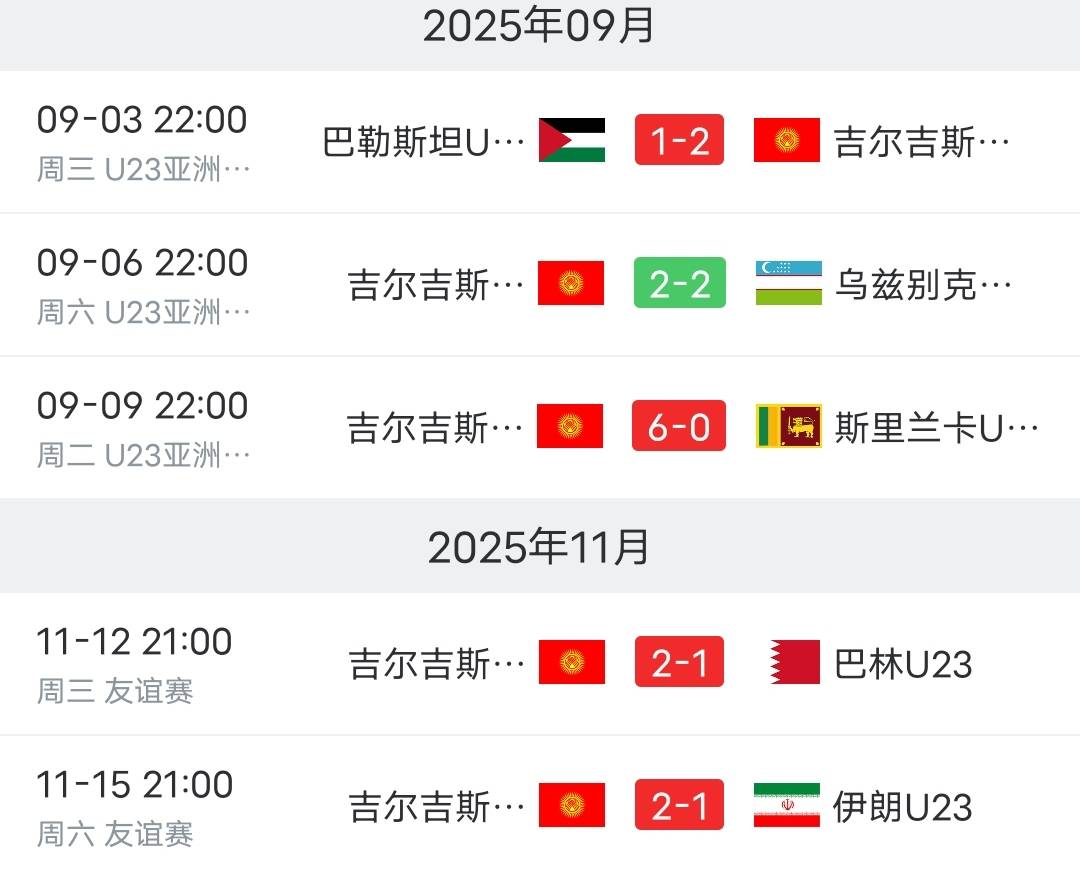The image size is (1080, 870).
Task: Select the 巴勒斯坦U team name
Action: pos(423,142)
